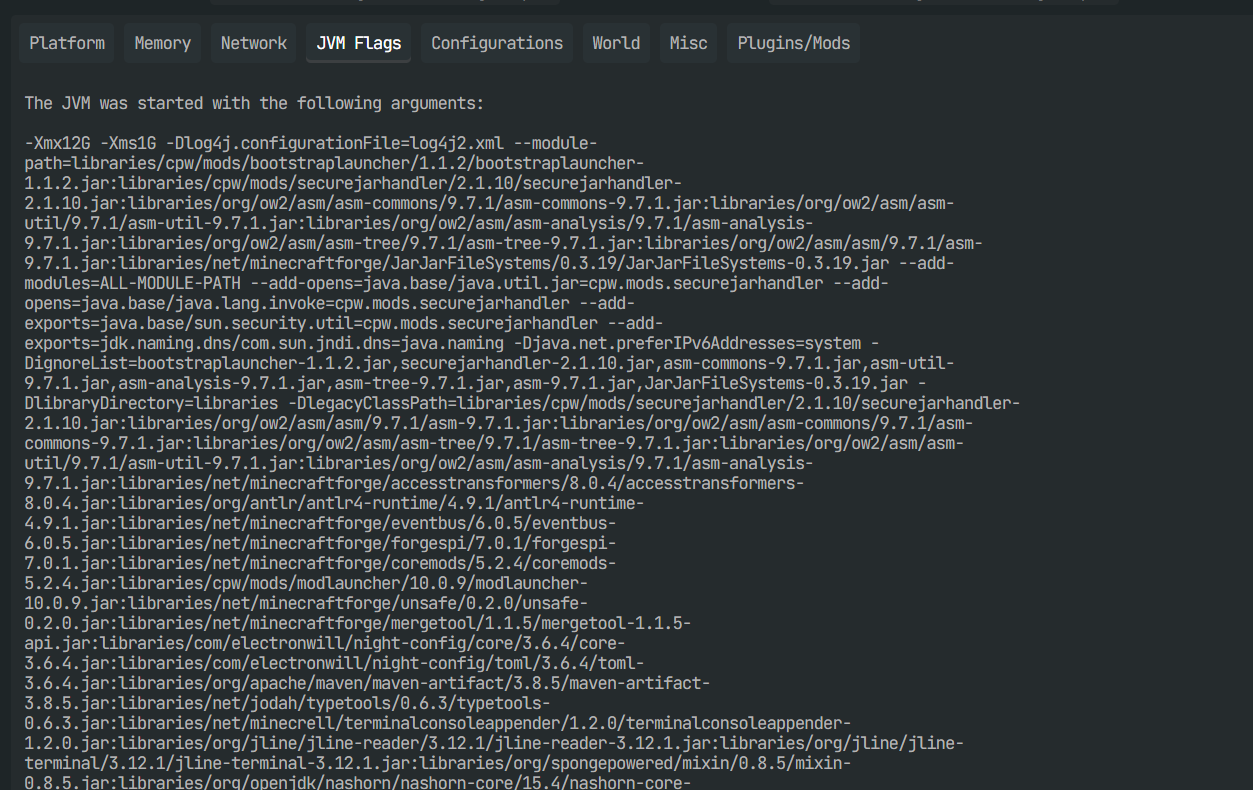The image size is (1253, 790).
Task: Switch to the World tab
Action: coord(616,43)
